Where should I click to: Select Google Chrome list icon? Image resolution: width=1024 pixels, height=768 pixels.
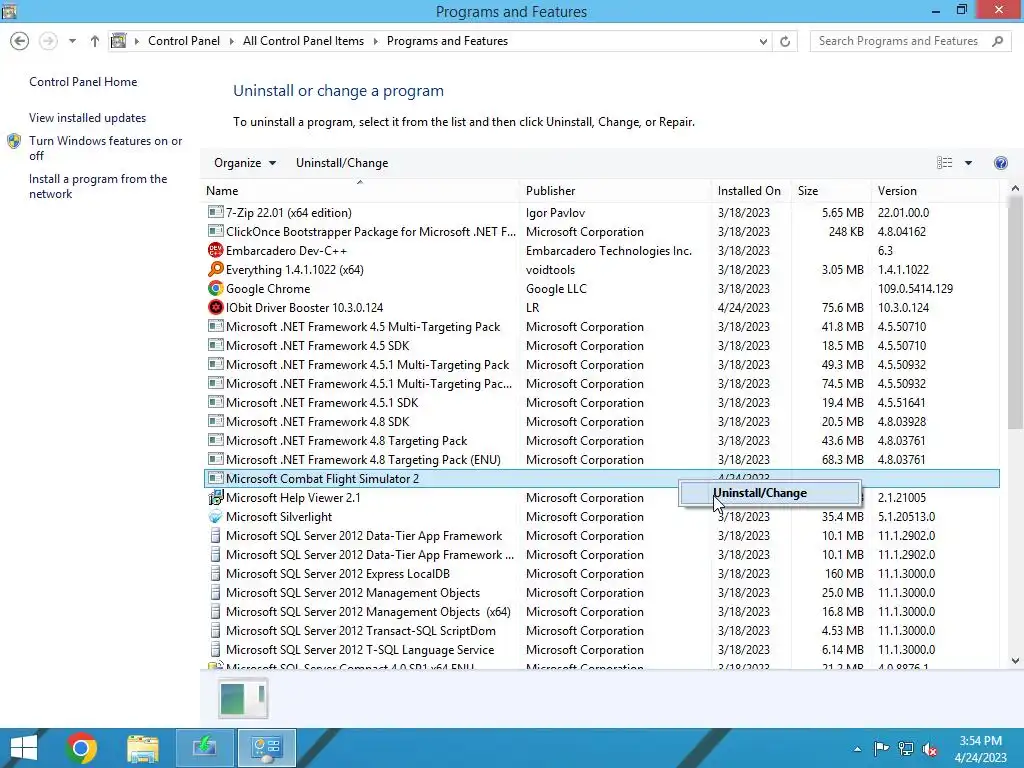(x=215, y=288)
